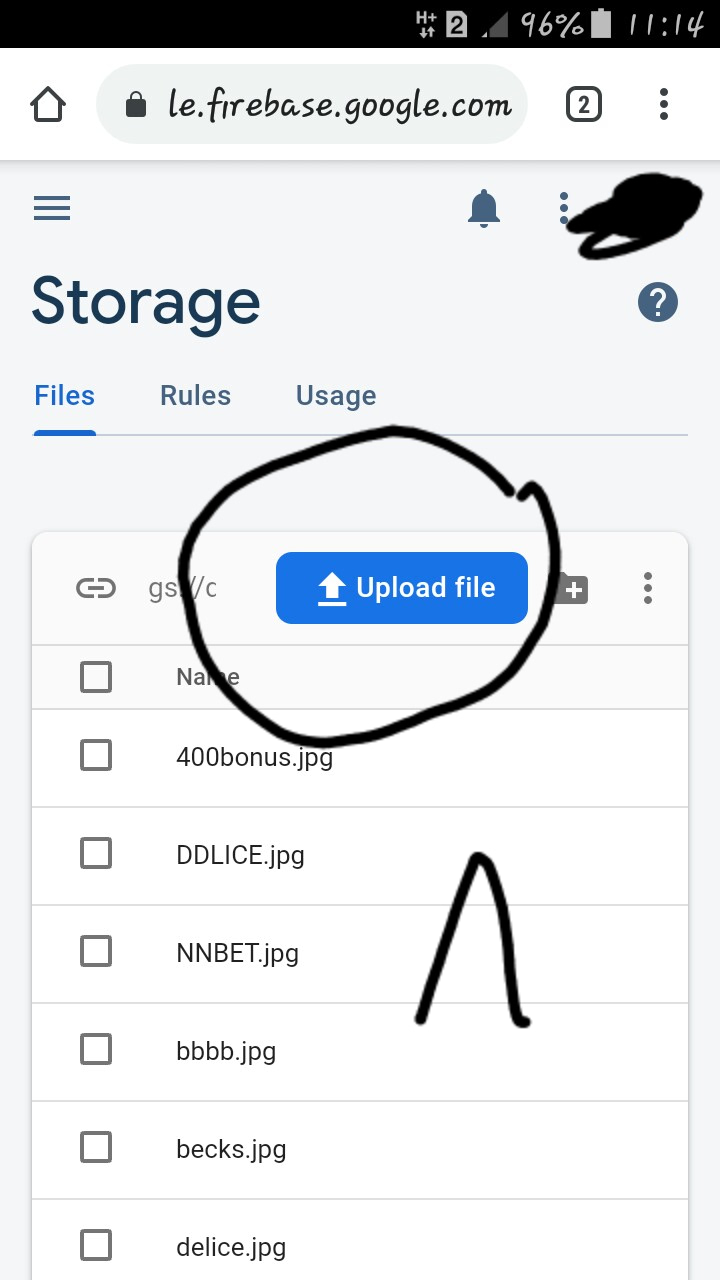The height and width of the screenshot is (1280, 720).
Task: Tap the browser home icon
Action: coord(48,104)
